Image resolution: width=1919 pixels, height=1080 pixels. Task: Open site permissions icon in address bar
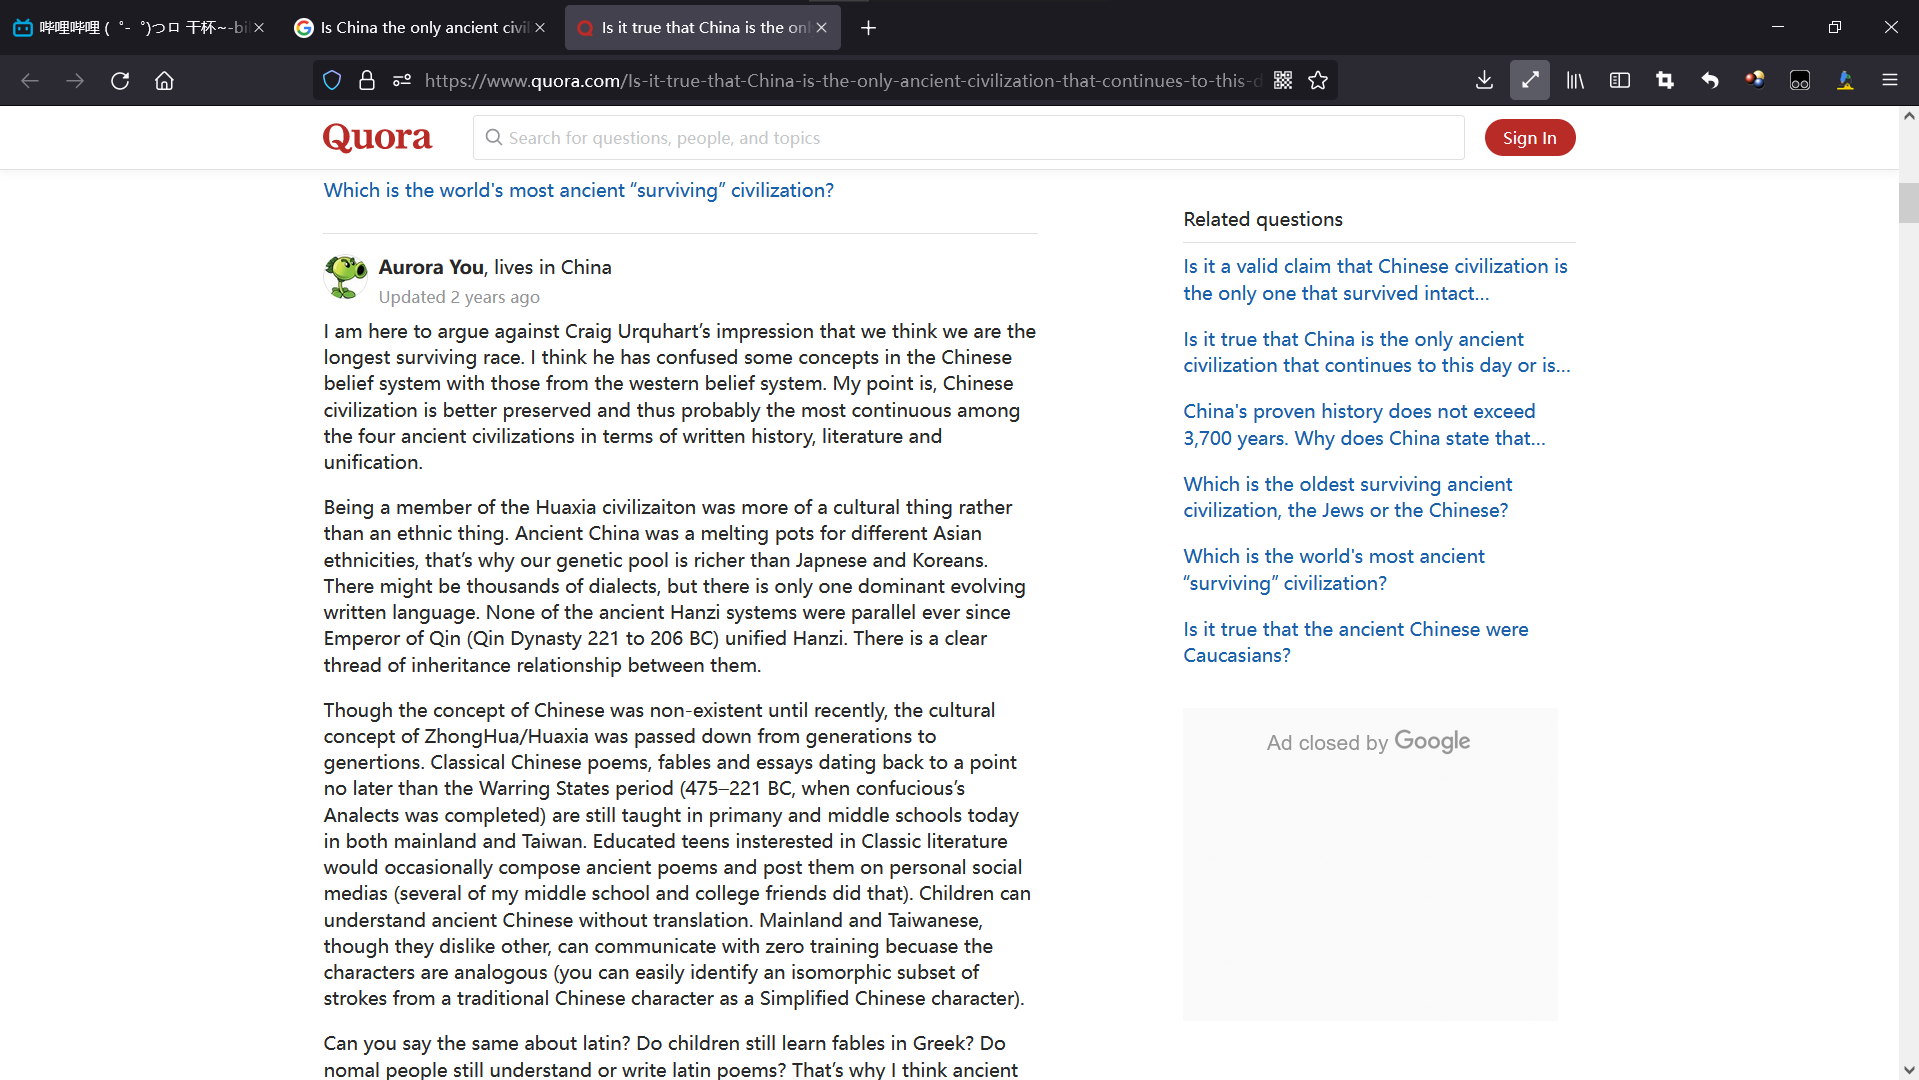[402, 81]
